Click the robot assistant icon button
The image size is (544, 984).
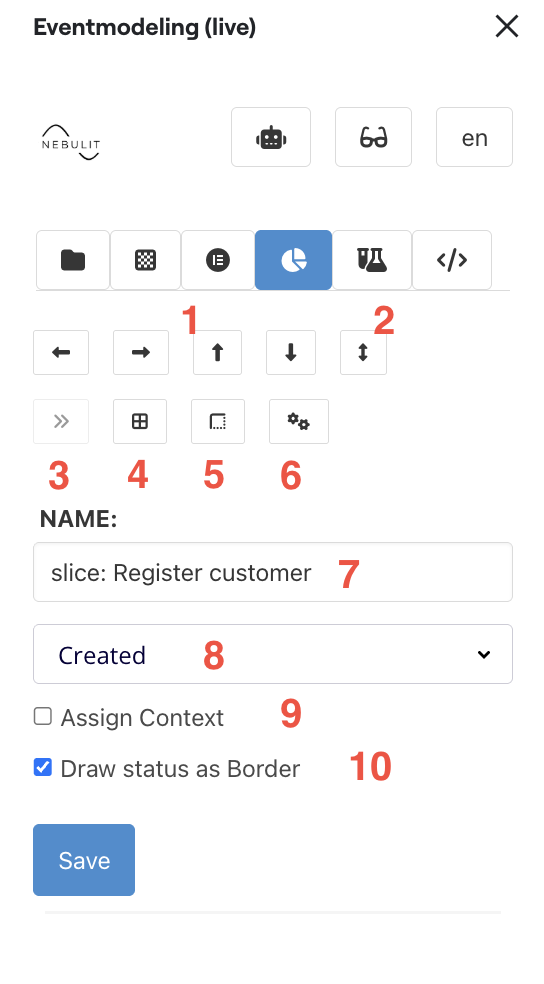click(270, 137)
